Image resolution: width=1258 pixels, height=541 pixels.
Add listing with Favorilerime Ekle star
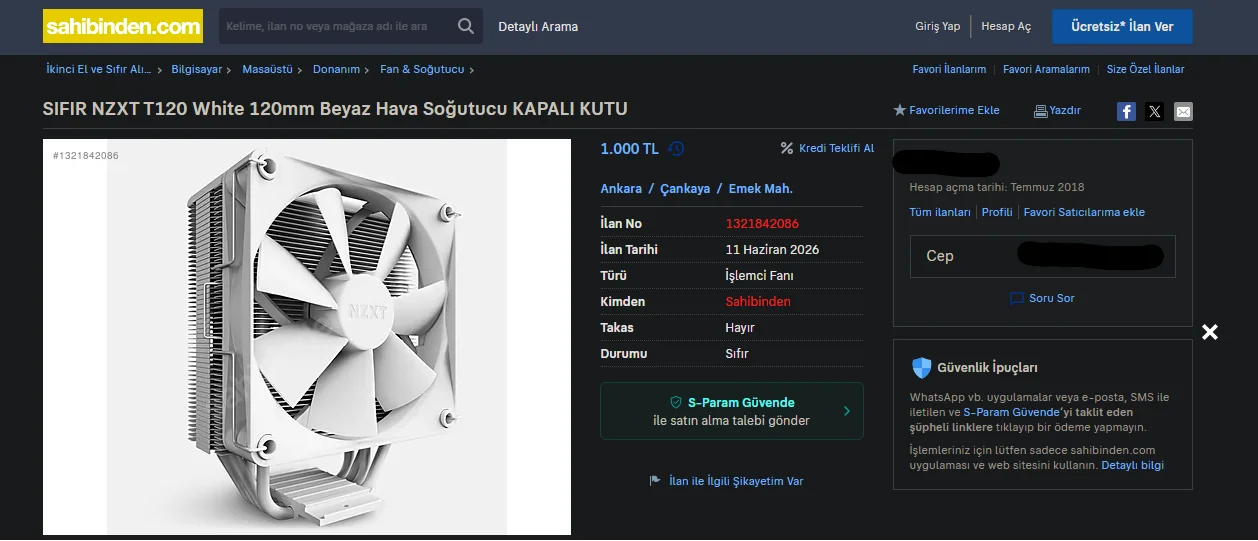tap(899, 110)
